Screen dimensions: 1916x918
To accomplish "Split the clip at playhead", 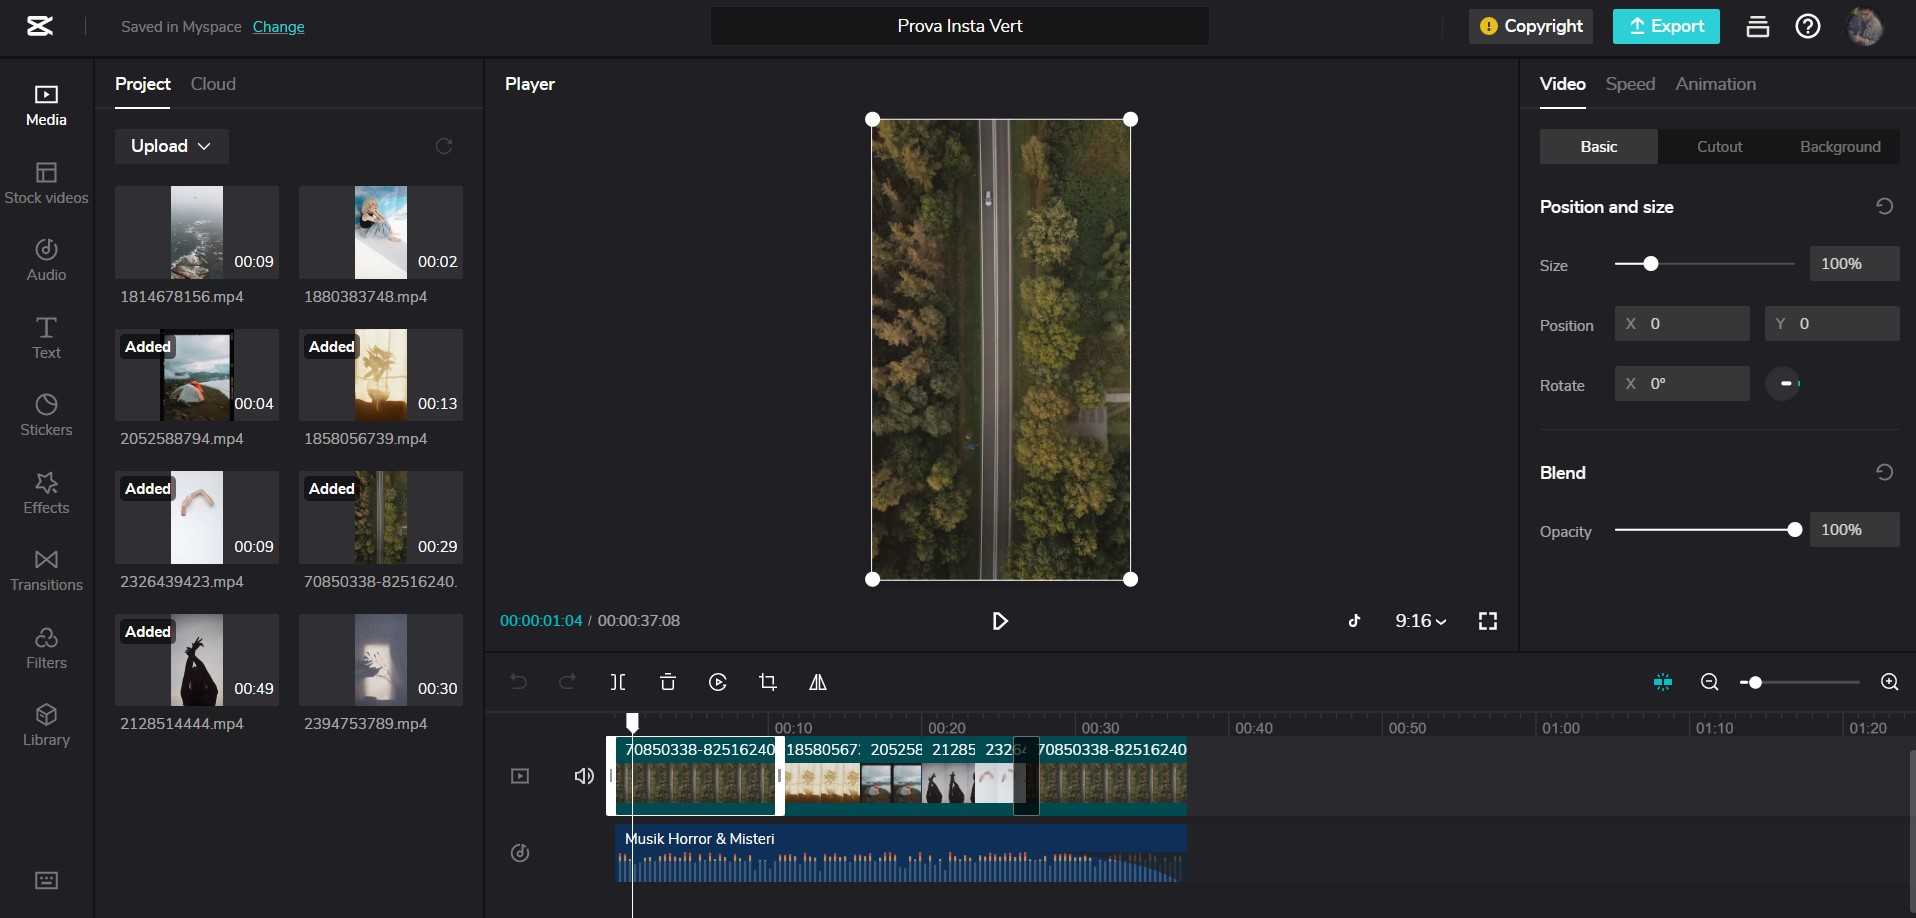I will pos(618,682).
